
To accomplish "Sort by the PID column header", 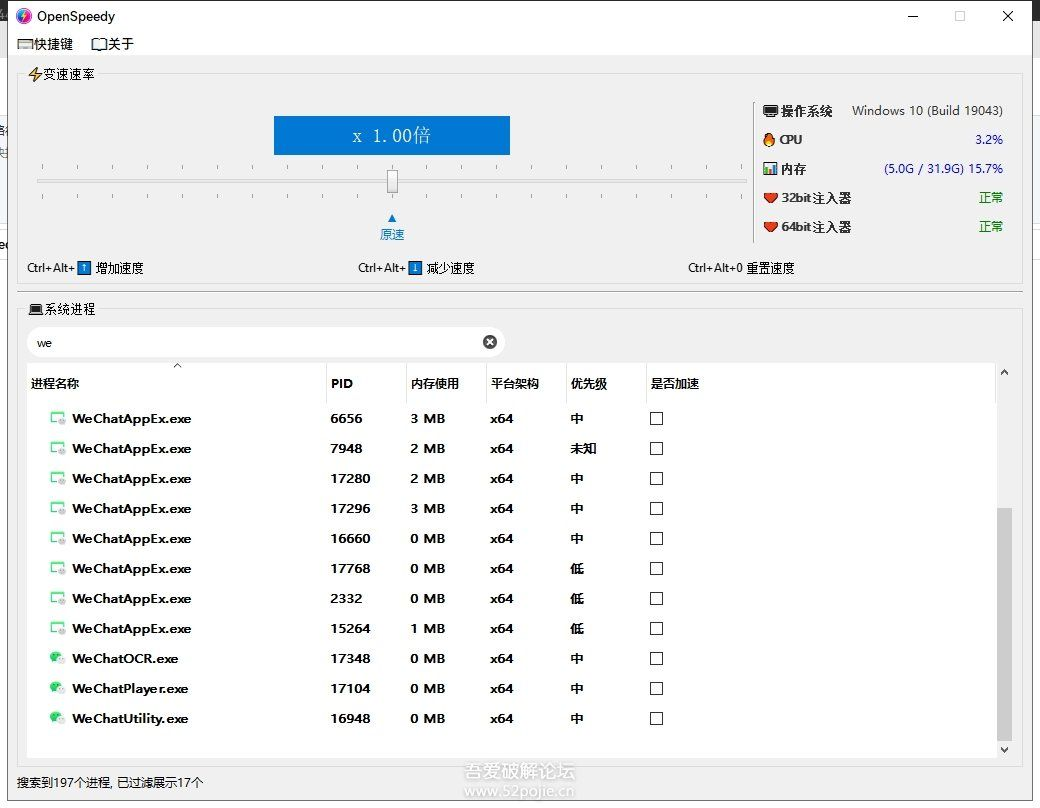I will [x=366, y=383].
